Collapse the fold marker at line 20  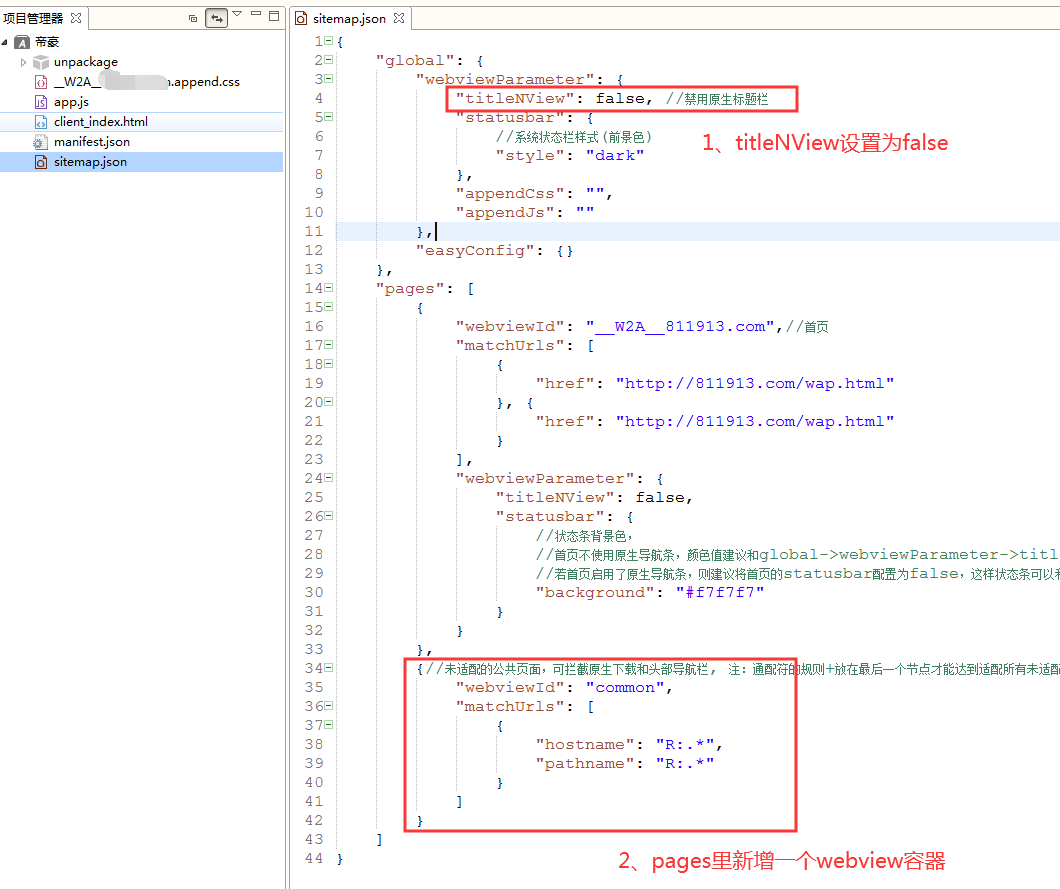tap(329, 402)
